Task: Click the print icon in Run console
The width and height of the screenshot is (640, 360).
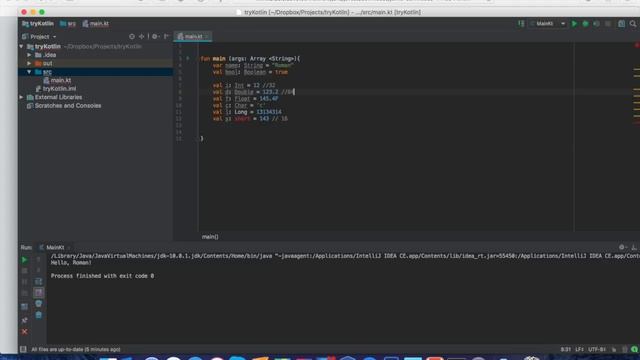Action: (38, 304)
